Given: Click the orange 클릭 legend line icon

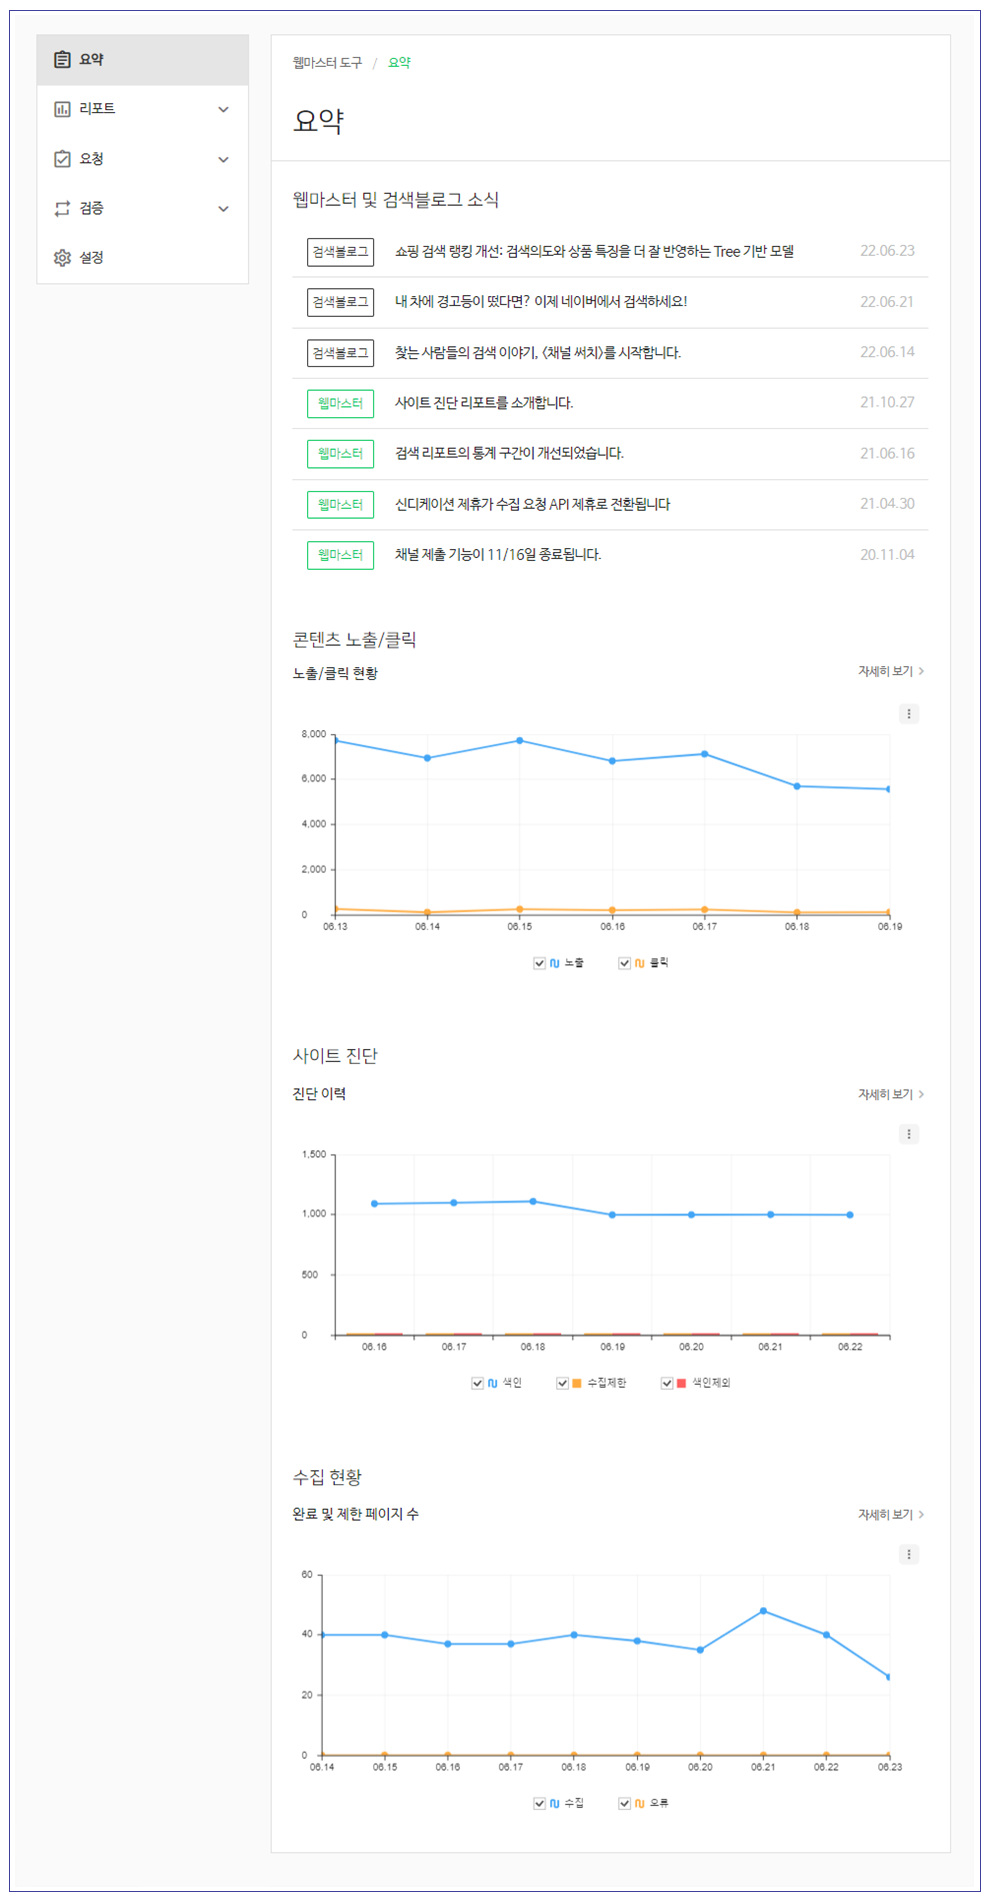Looking at the screenshot, I should click(x=640, y=963).
